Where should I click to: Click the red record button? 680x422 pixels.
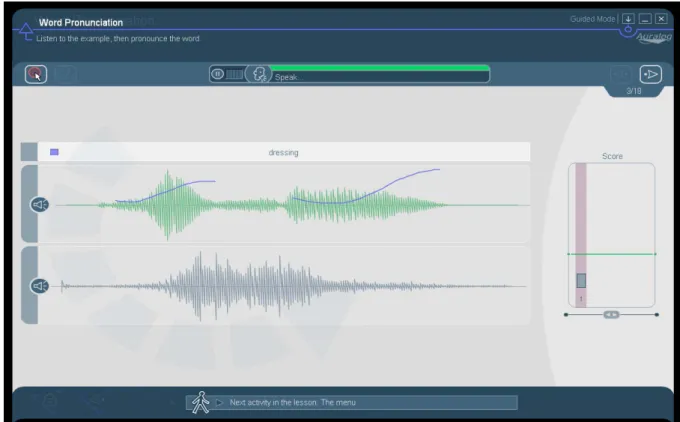click(36, 74)
